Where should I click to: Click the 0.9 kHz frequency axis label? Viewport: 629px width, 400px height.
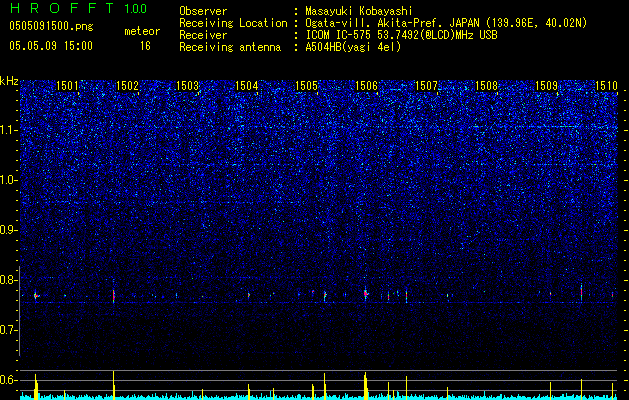pos(9,230)
